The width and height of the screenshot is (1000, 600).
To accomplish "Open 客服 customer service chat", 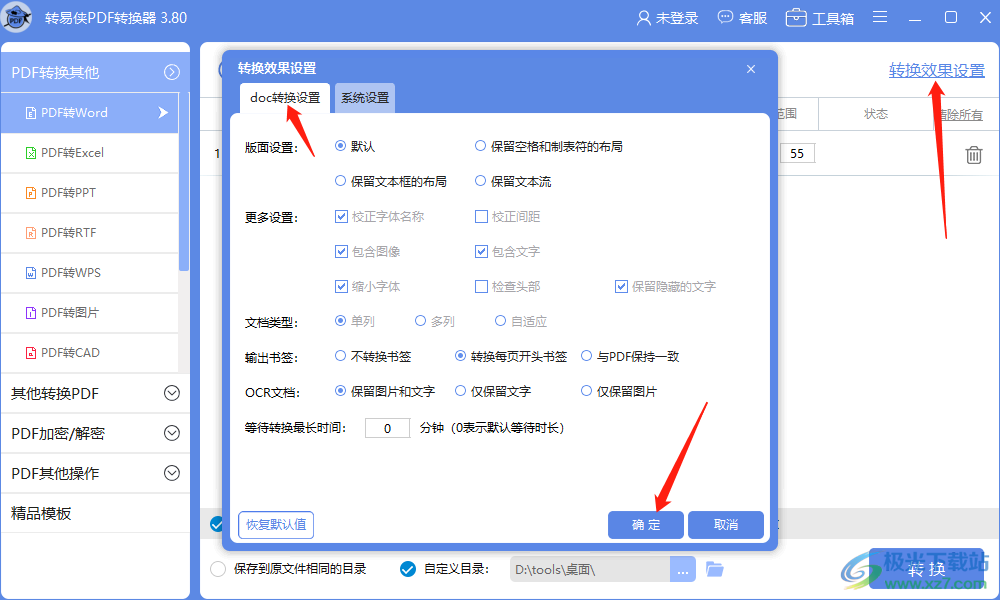I will [x=742, y=17].
